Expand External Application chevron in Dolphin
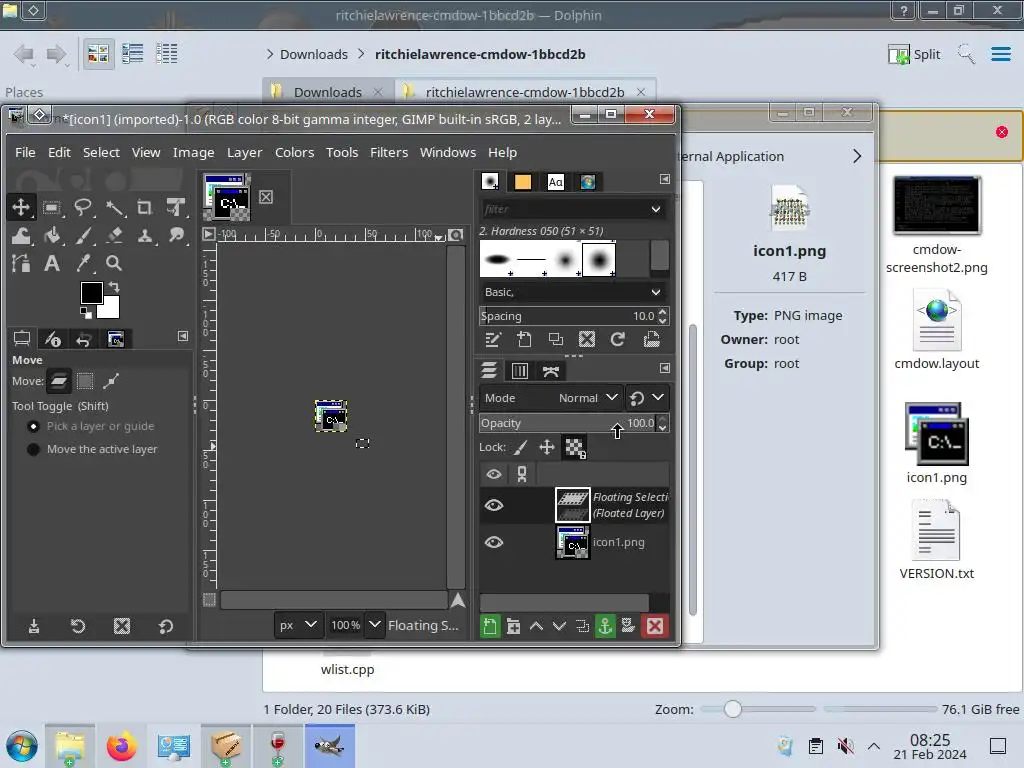Screen dimensions: 1024x768 click(857, 156)
